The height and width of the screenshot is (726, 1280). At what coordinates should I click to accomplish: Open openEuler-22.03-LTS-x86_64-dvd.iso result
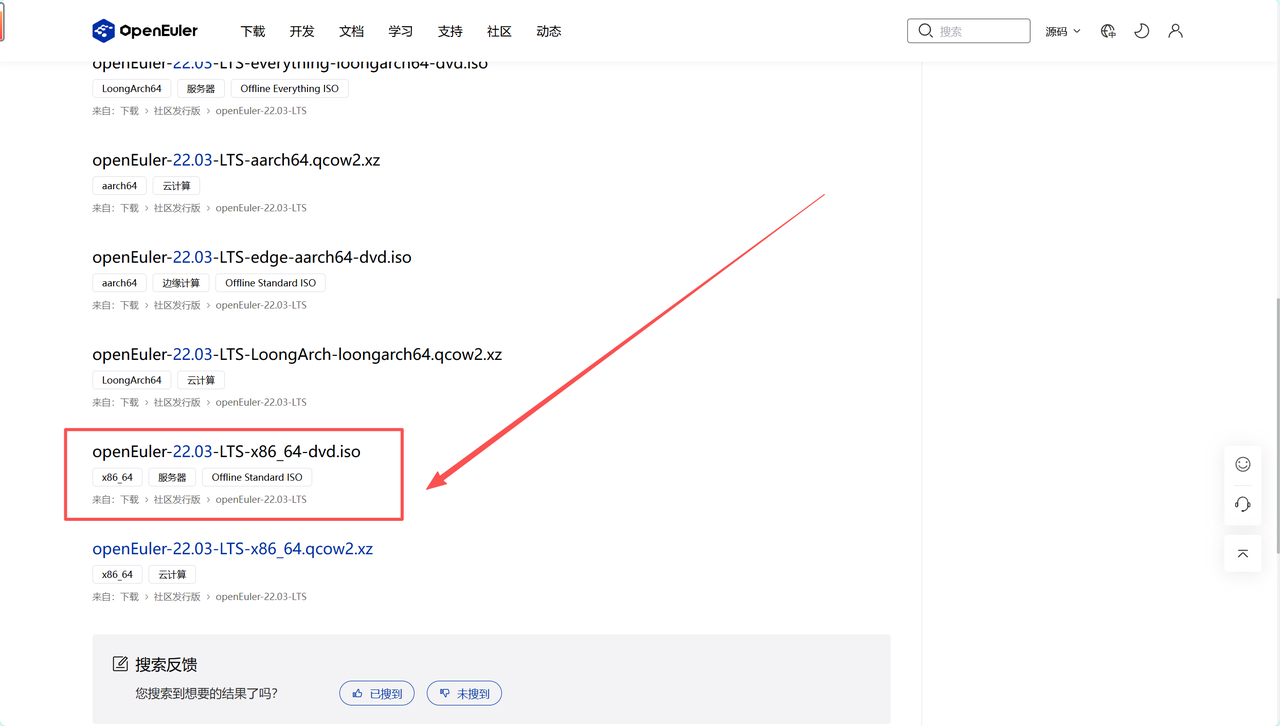(x=226, y=452)
